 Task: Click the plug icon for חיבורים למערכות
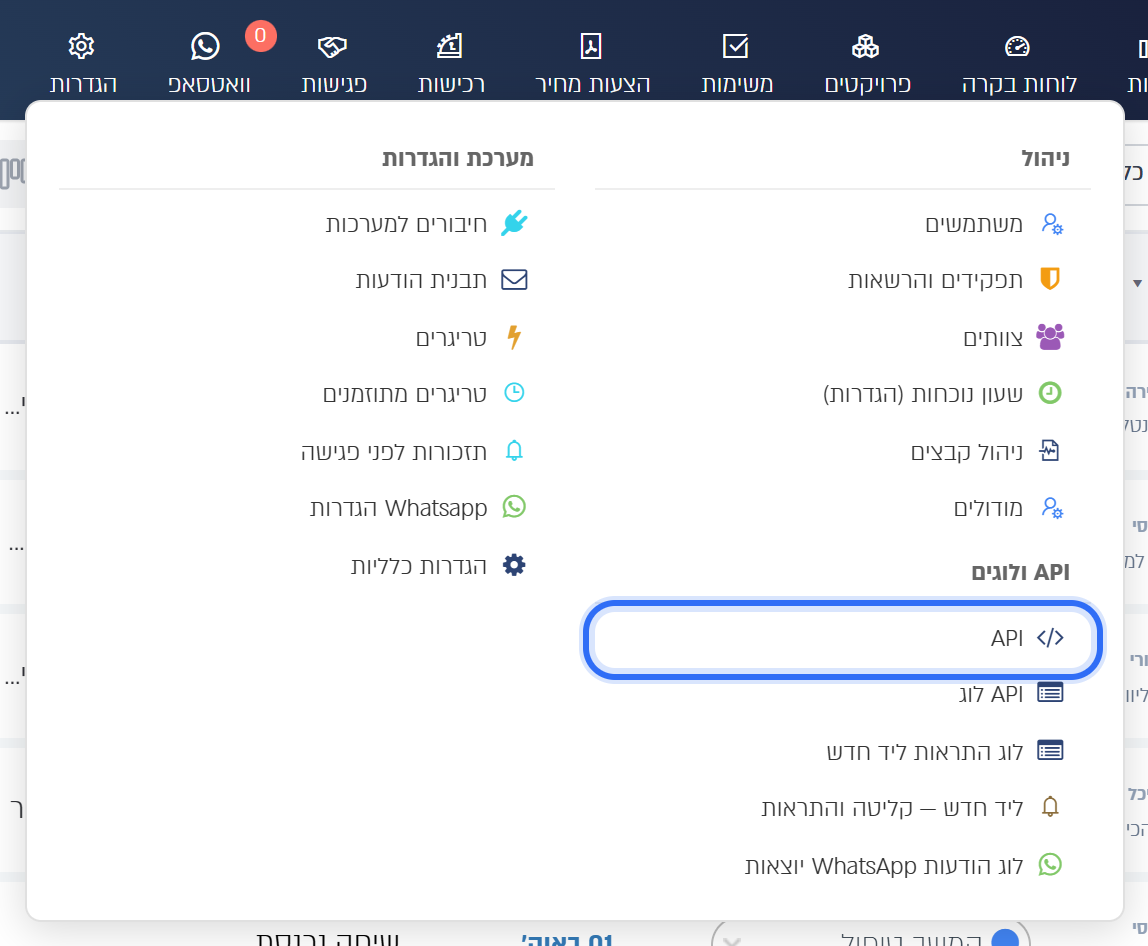coord(514,223)
